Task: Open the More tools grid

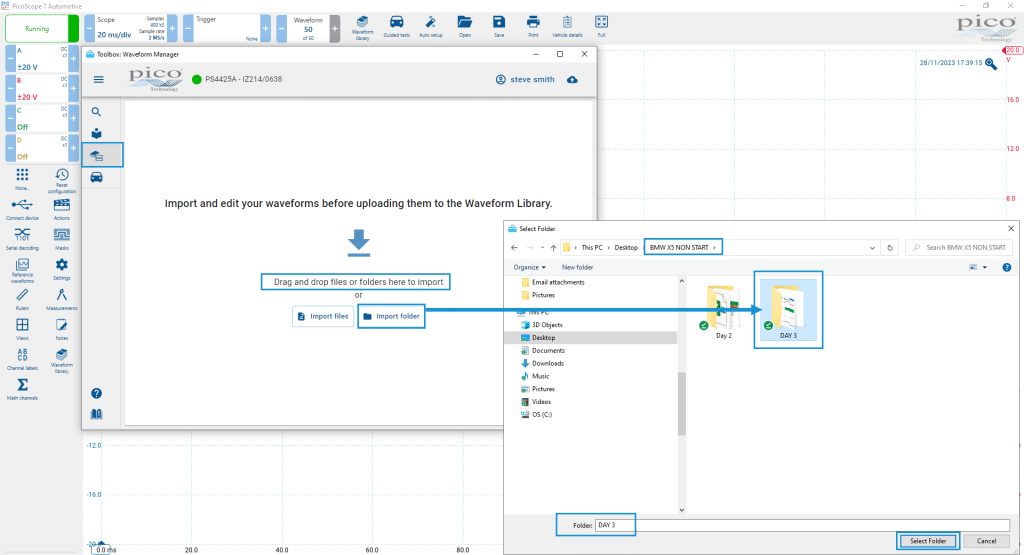Action: [22, 179]
